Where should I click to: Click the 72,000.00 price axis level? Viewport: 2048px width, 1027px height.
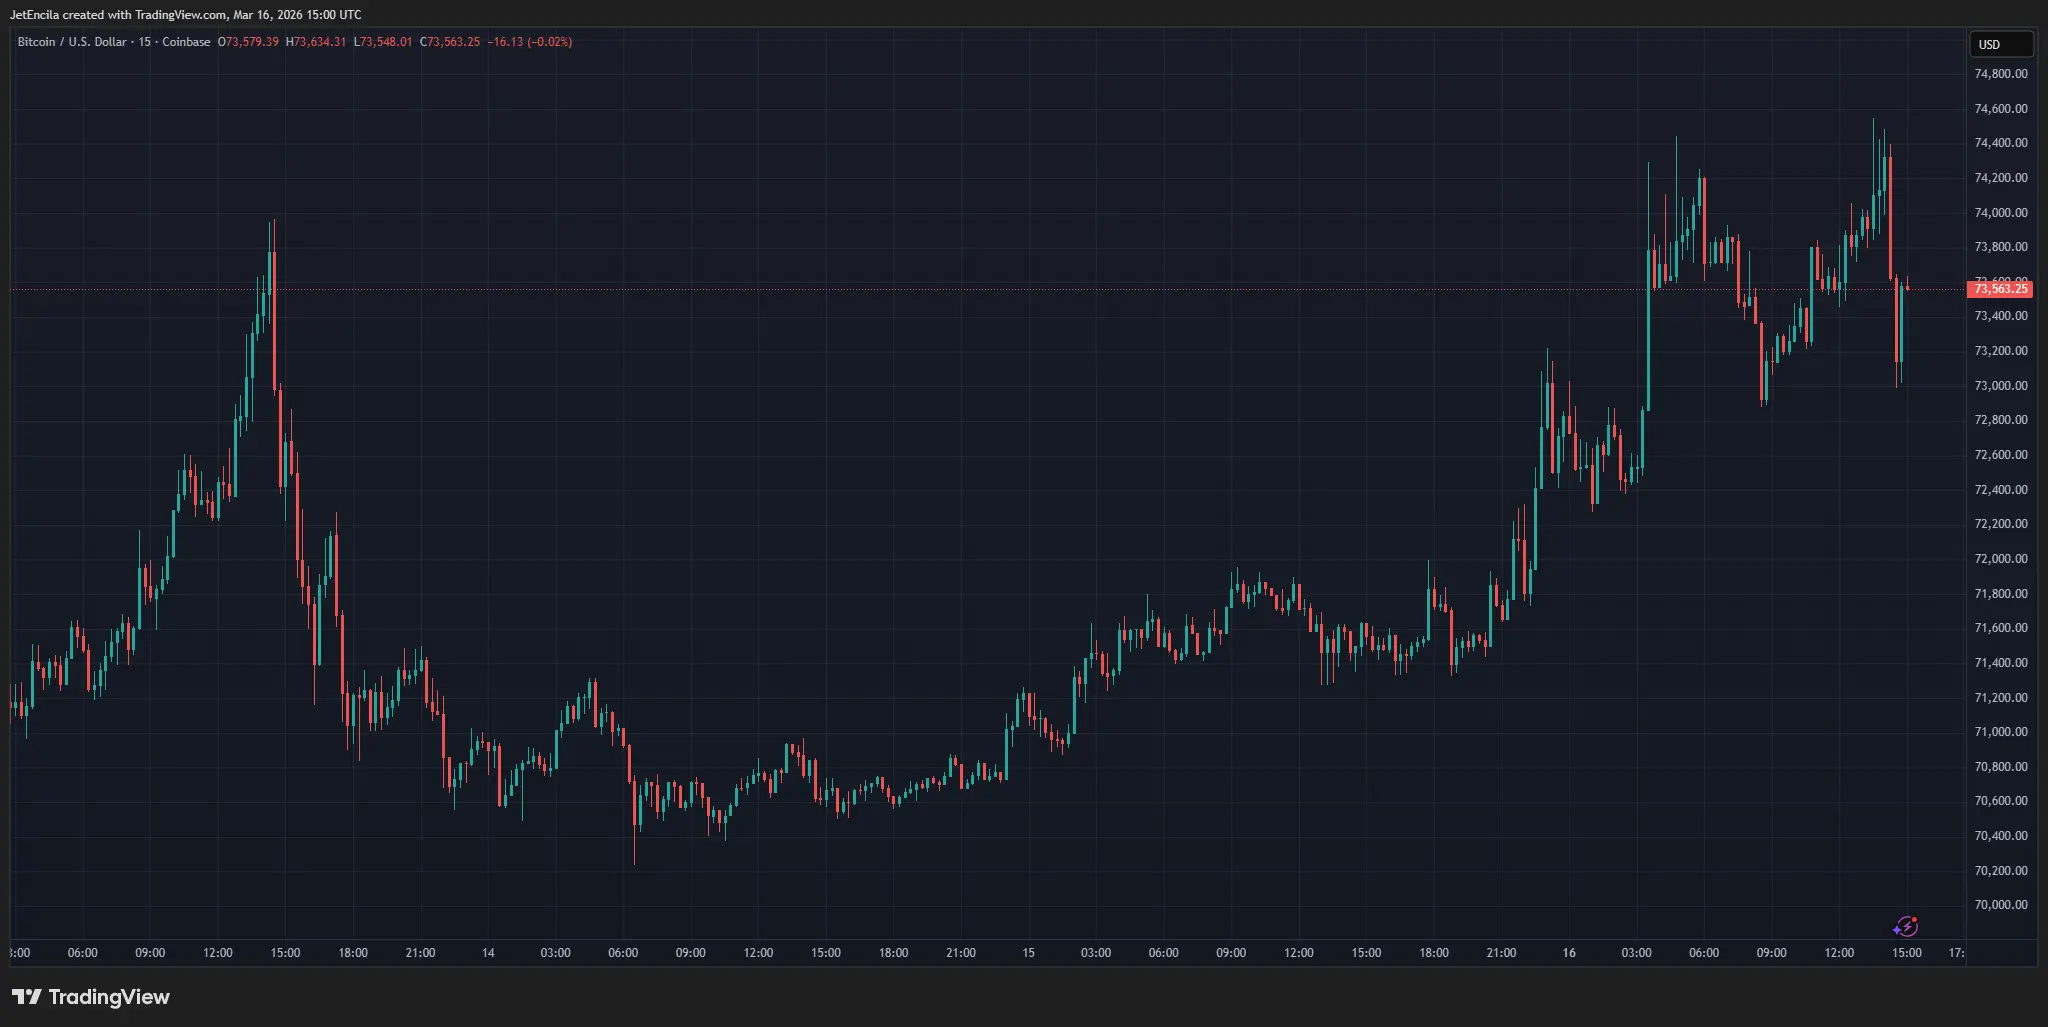(x=2001, y=558)
